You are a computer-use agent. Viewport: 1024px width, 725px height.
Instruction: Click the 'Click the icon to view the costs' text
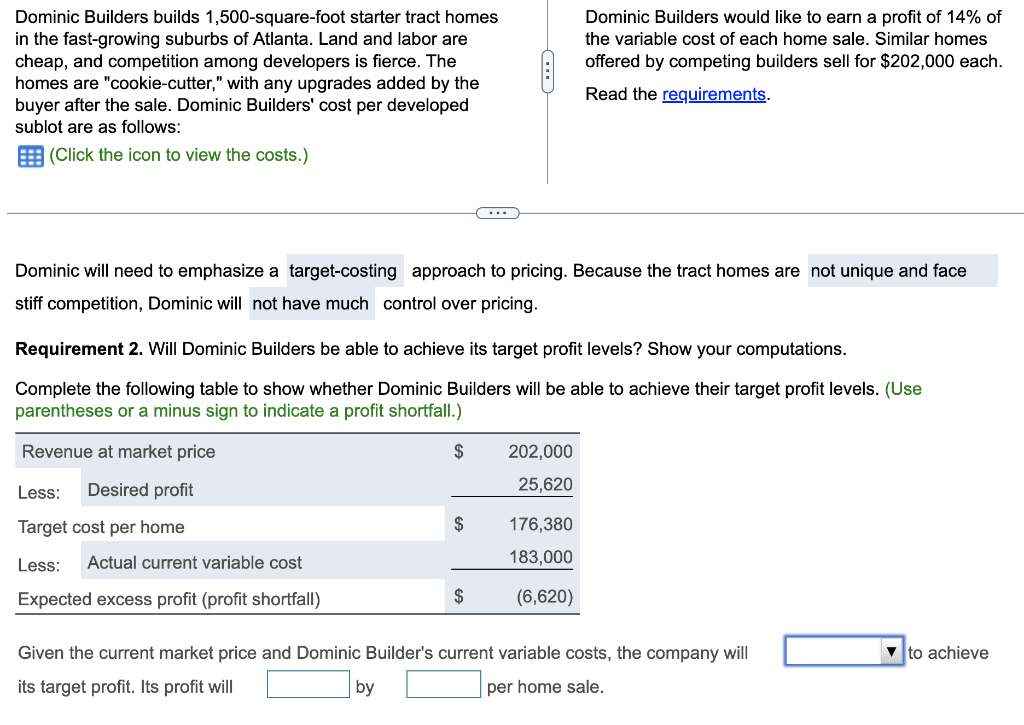pos(177,155)
